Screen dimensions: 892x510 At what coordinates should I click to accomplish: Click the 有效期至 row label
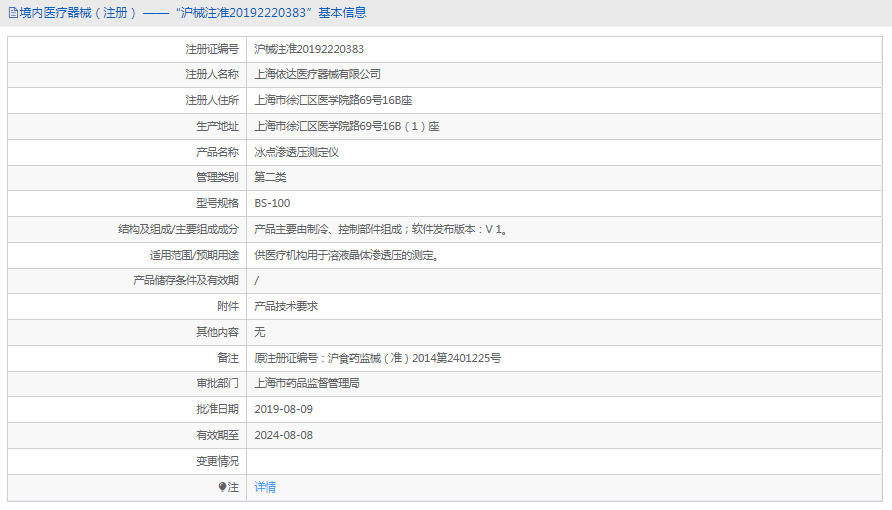point(217,435)
